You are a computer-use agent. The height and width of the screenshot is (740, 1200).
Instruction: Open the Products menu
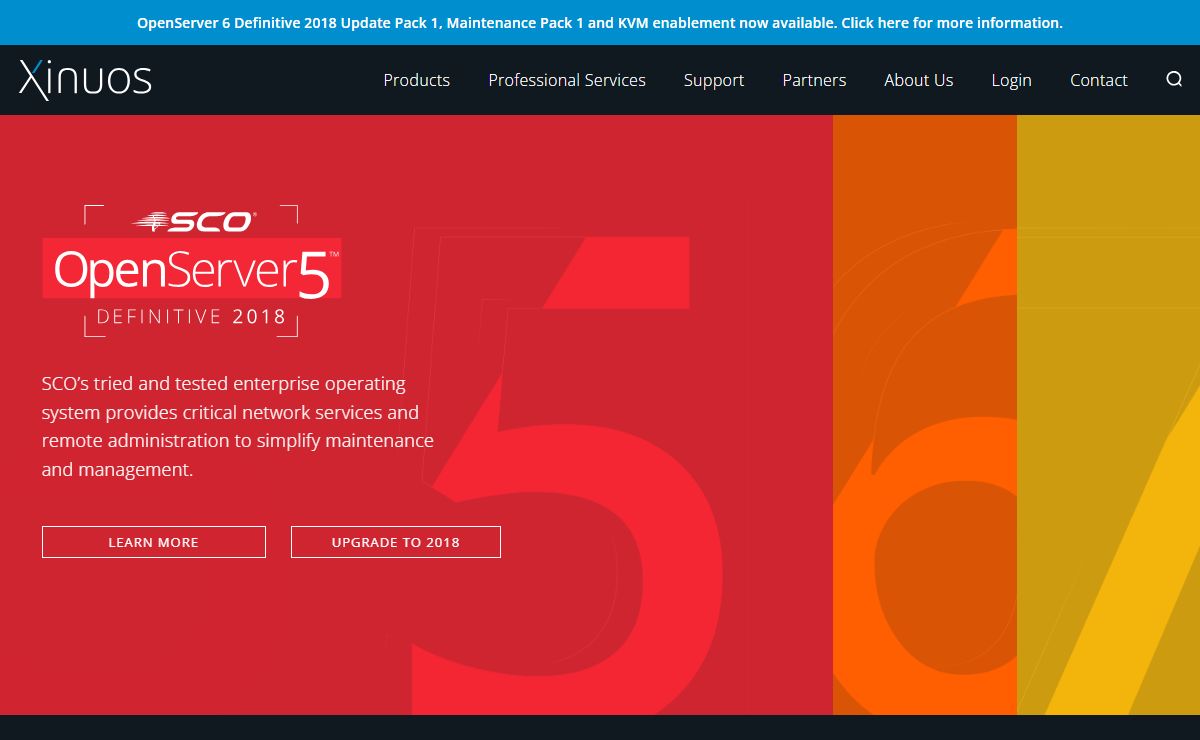click(x=416, y=80)
